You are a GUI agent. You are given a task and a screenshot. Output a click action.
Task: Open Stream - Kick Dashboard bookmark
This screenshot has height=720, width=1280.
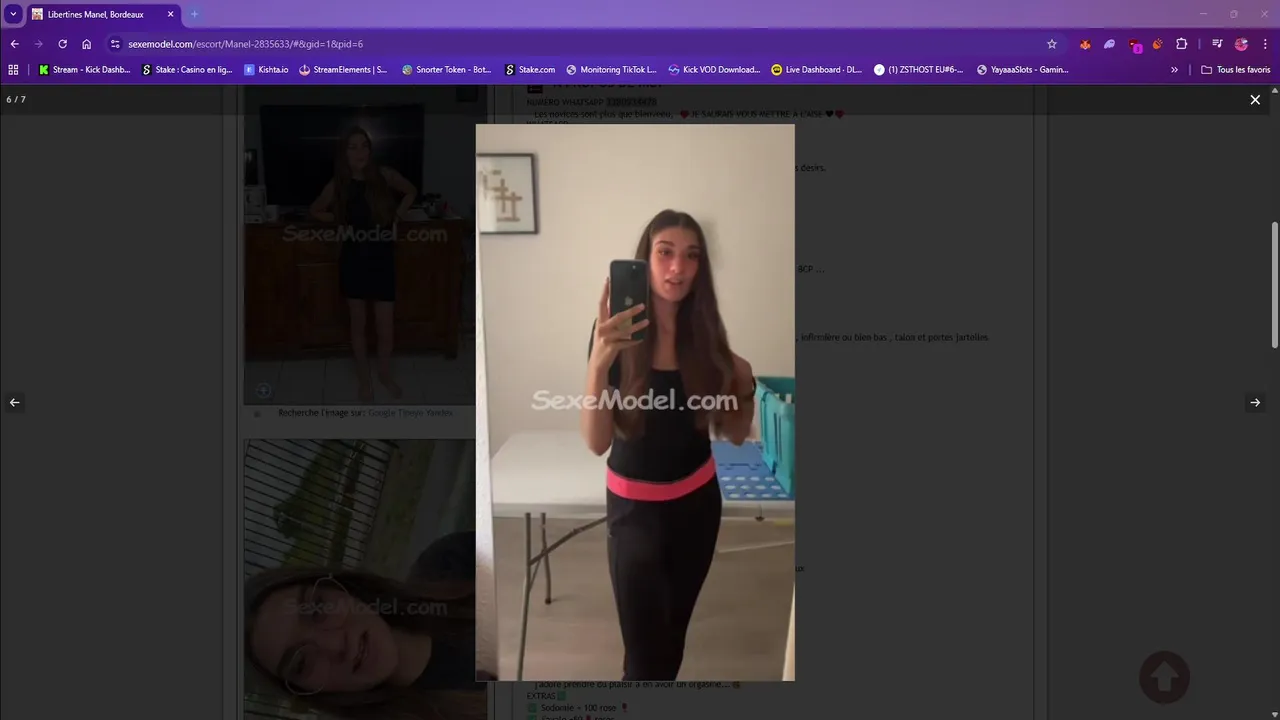pos(84,70)
